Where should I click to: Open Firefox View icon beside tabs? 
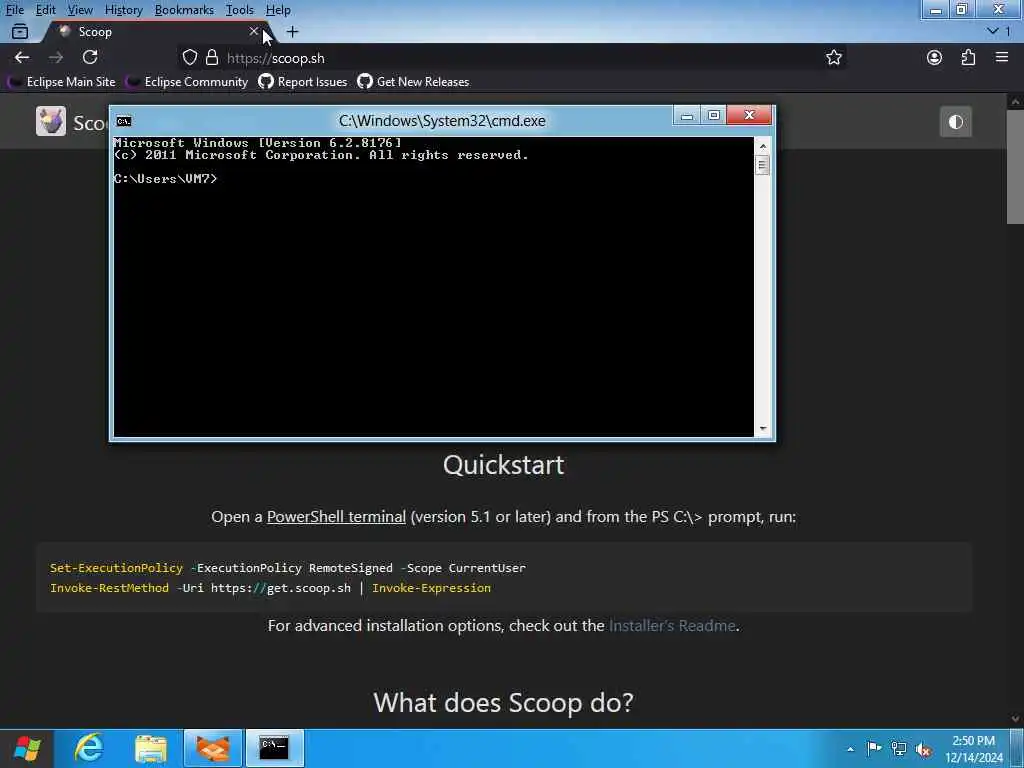(x=20, y=31)
